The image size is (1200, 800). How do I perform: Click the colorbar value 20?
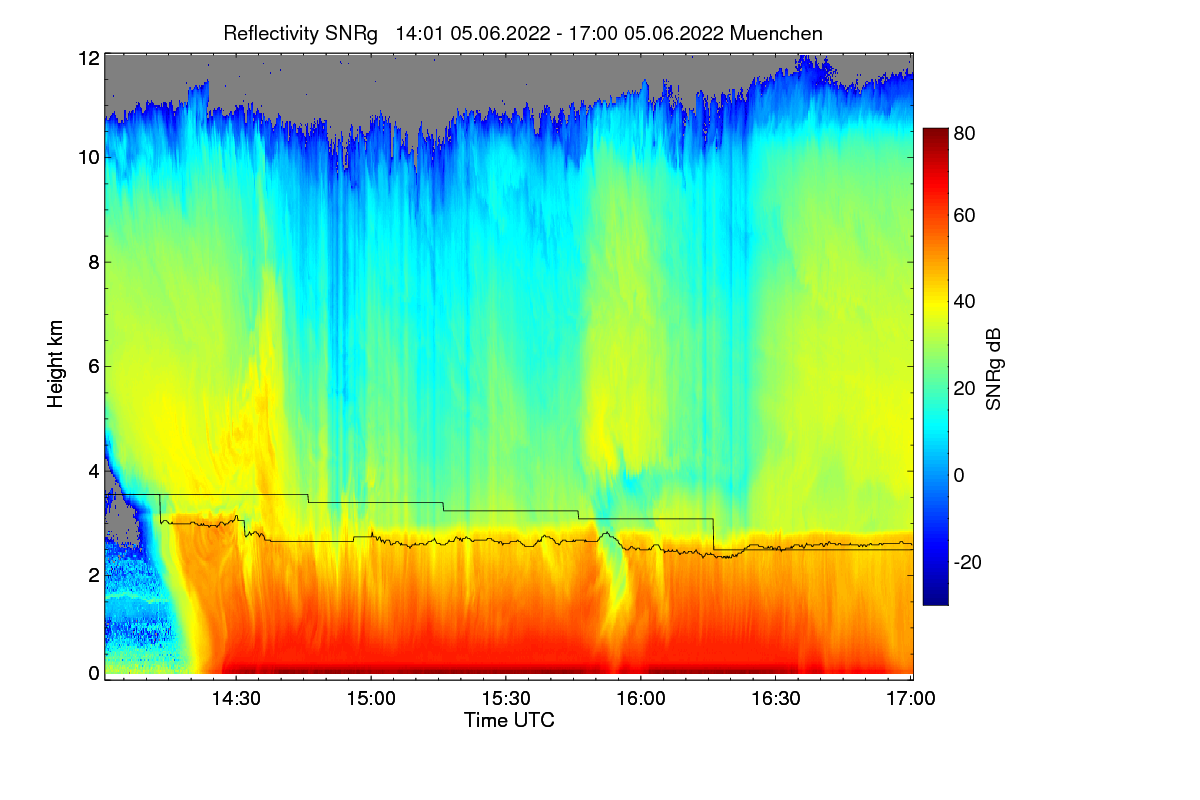tap(964, 388)
